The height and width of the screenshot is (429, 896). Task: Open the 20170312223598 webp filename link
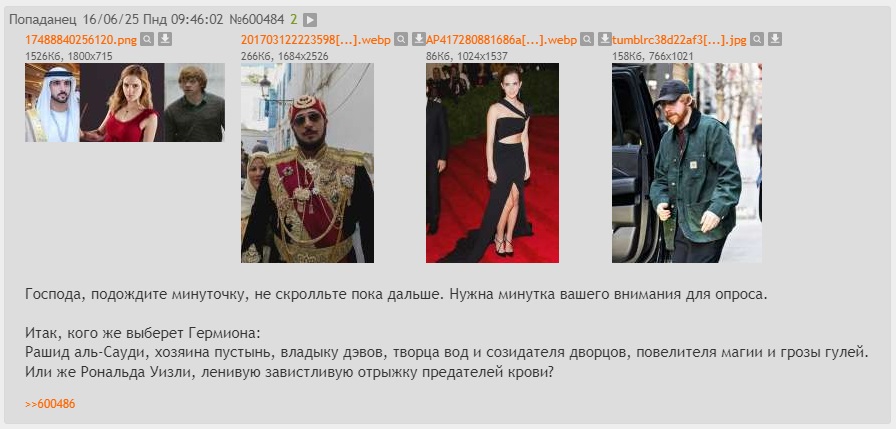pos(315,40)
